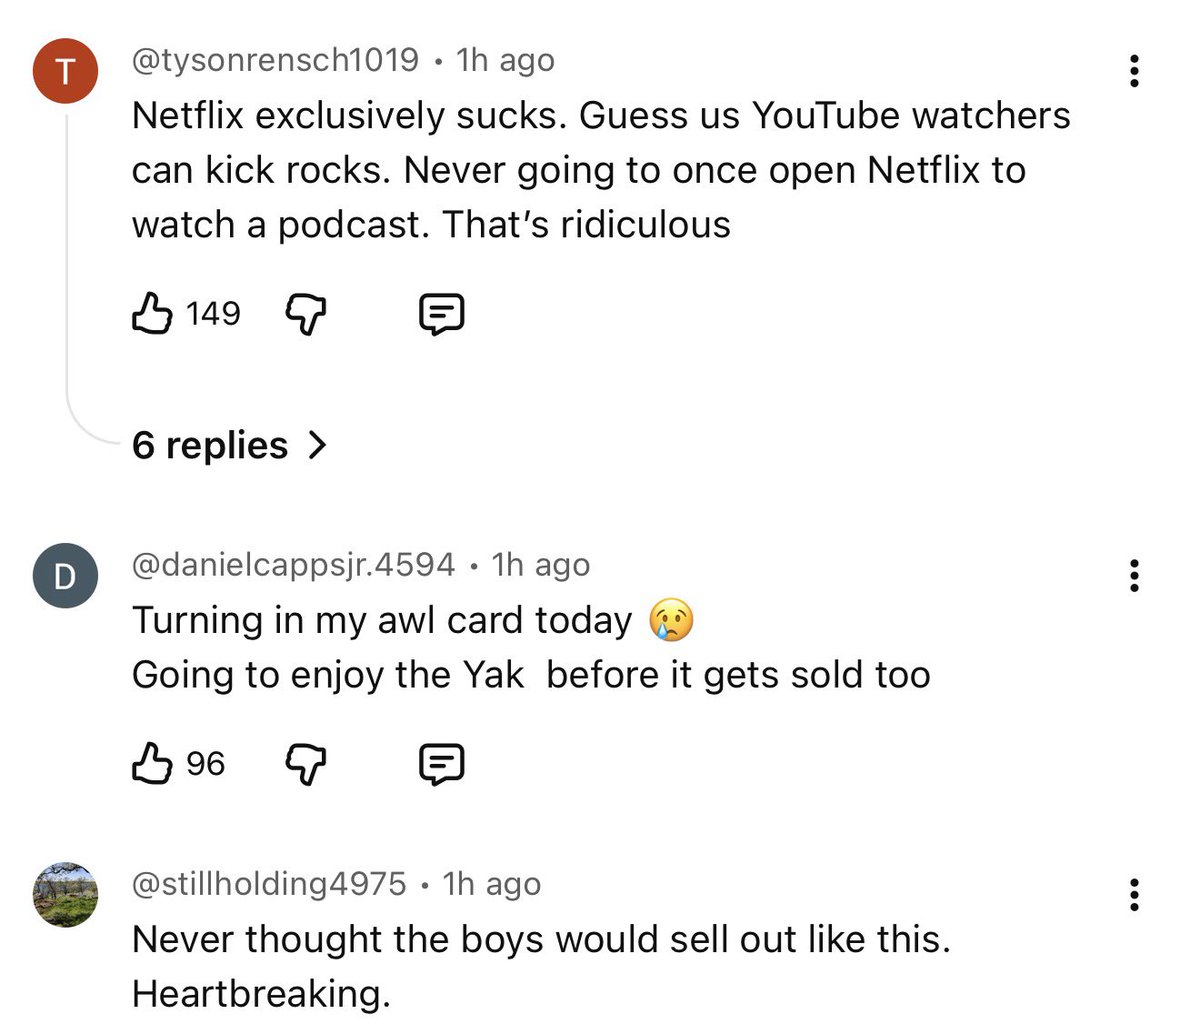Viewport: 1200px width, 1034px height.
Task: Click the 149 like count
Action: 213,314
